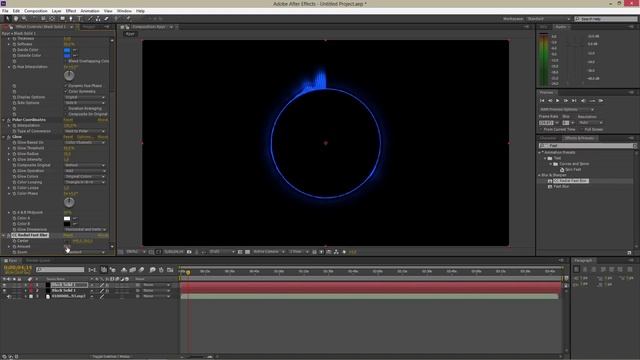Collapse the Glow effect group
The height and width of the screenshot is (360, 640).
4,137
